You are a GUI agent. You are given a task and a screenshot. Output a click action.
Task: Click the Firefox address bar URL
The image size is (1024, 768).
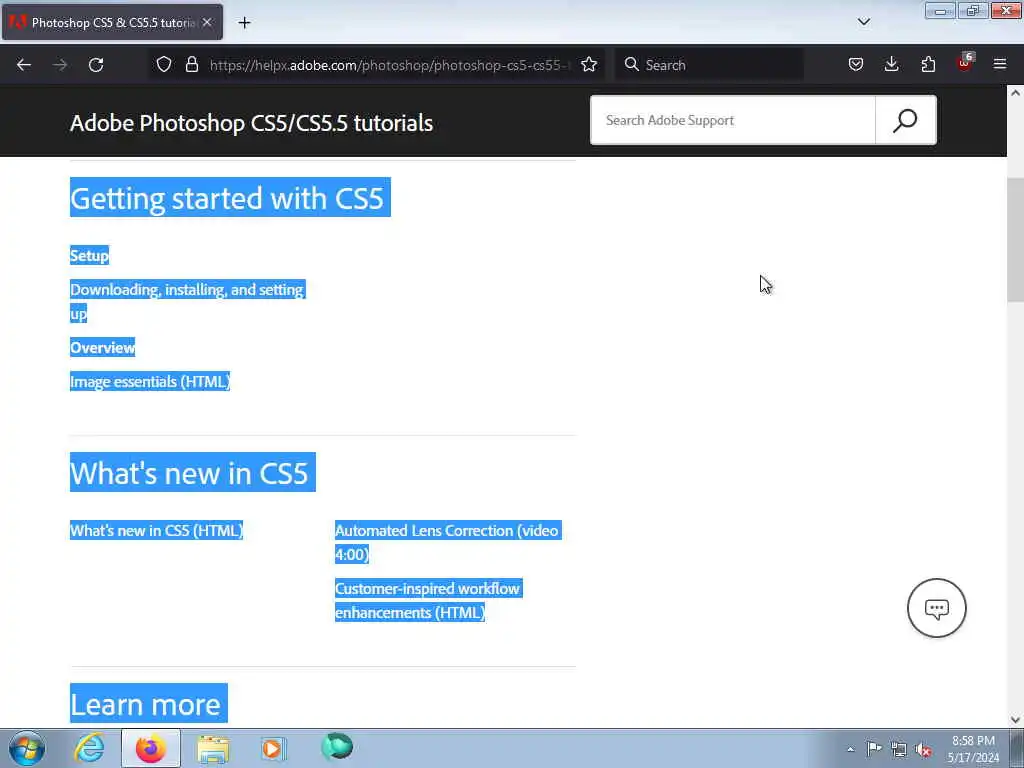pyautogui.click(x=389, y=65)
